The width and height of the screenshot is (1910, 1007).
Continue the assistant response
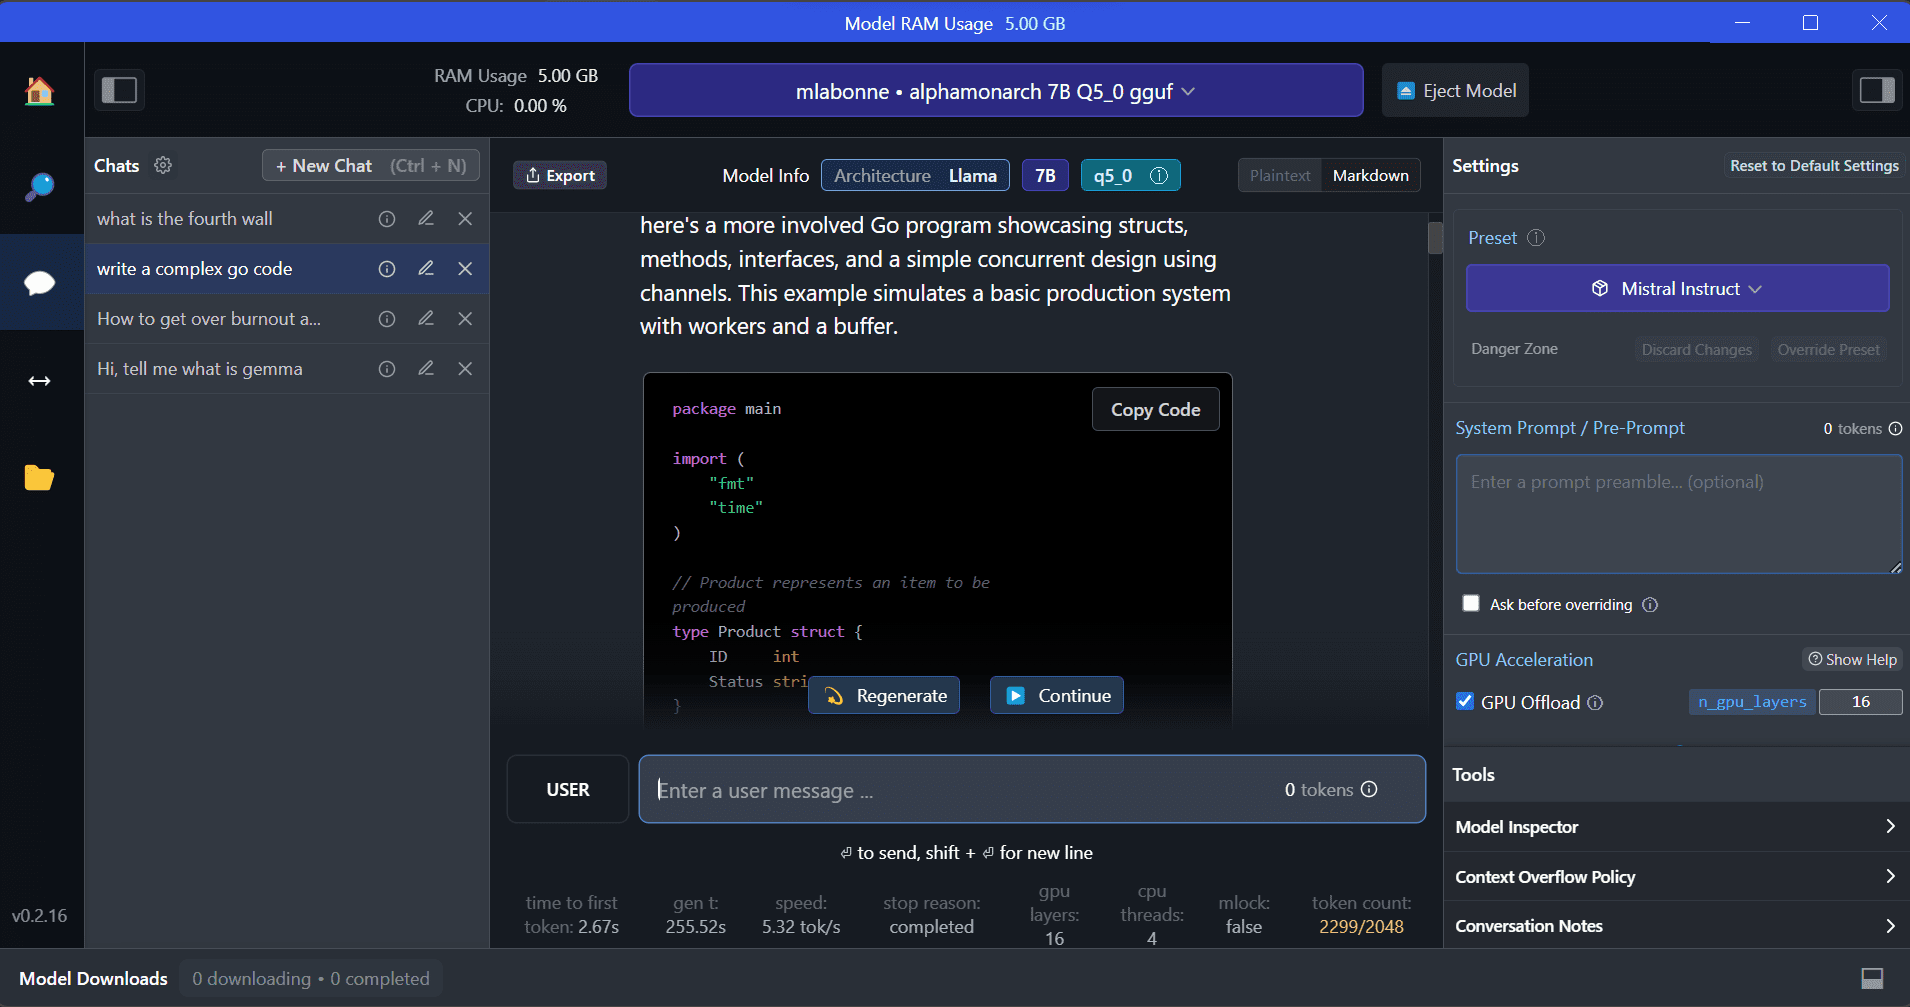[x=1057, y=695]
